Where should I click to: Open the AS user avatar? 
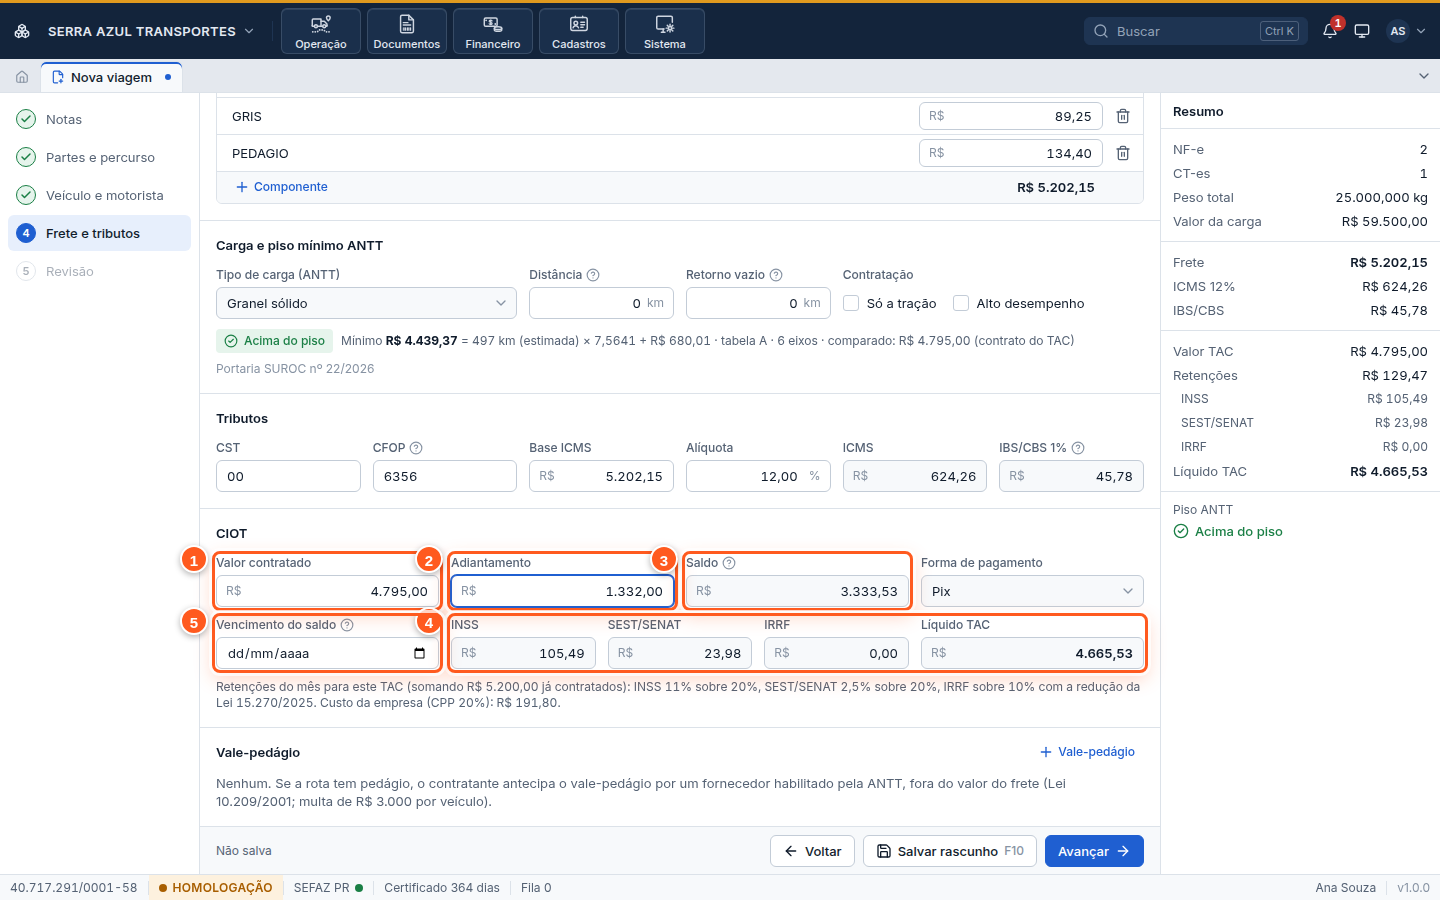coord(1398,31)
